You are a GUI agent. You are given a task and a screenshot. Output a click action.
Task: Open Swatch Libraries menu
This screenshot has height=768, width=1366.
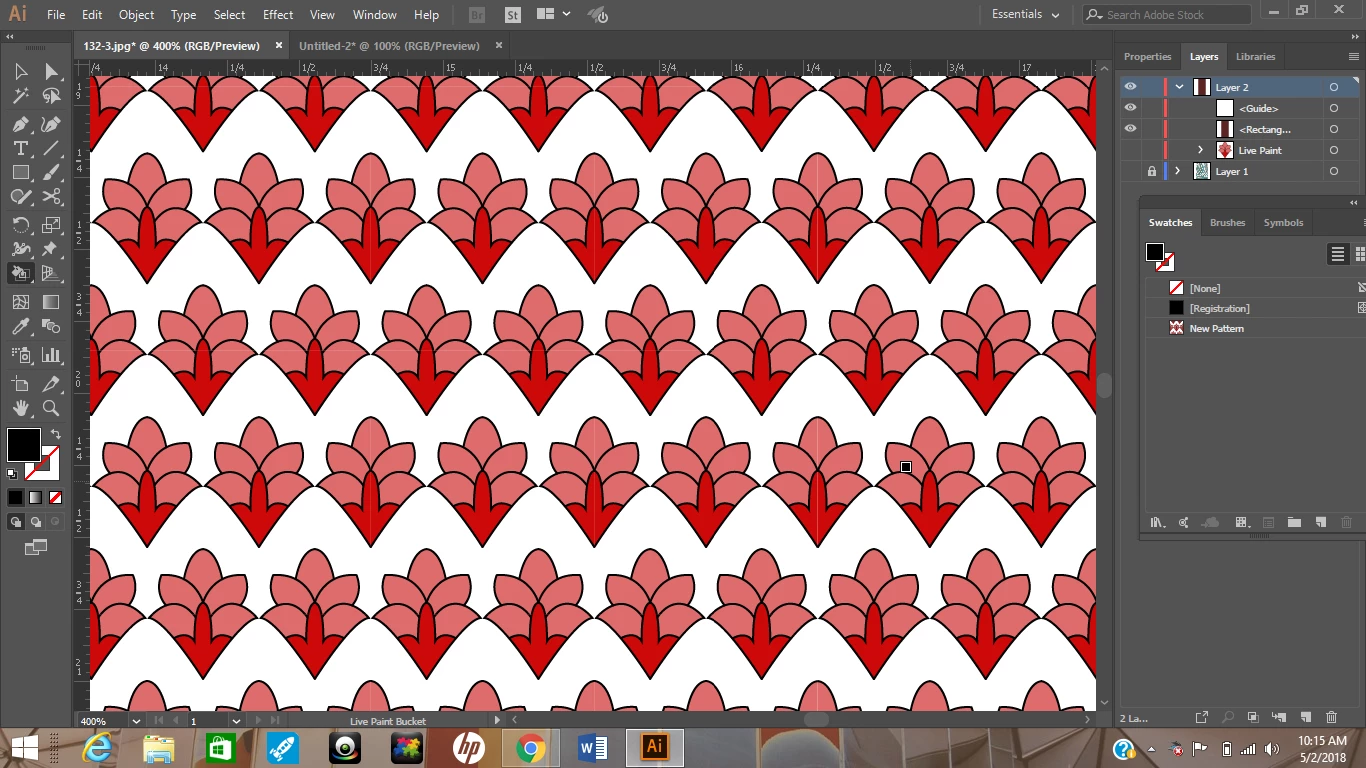tap(1158, 522)
